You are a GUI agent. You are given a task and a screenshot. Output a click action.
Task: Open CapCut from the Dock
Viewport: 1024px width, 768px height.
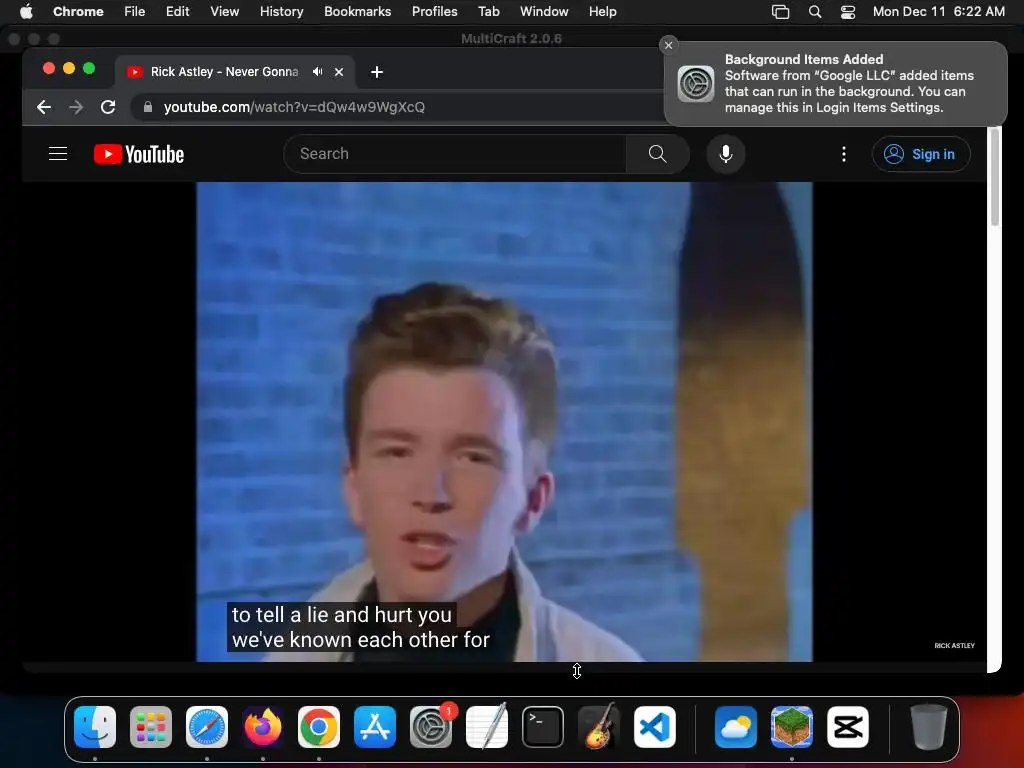[848, 727]
